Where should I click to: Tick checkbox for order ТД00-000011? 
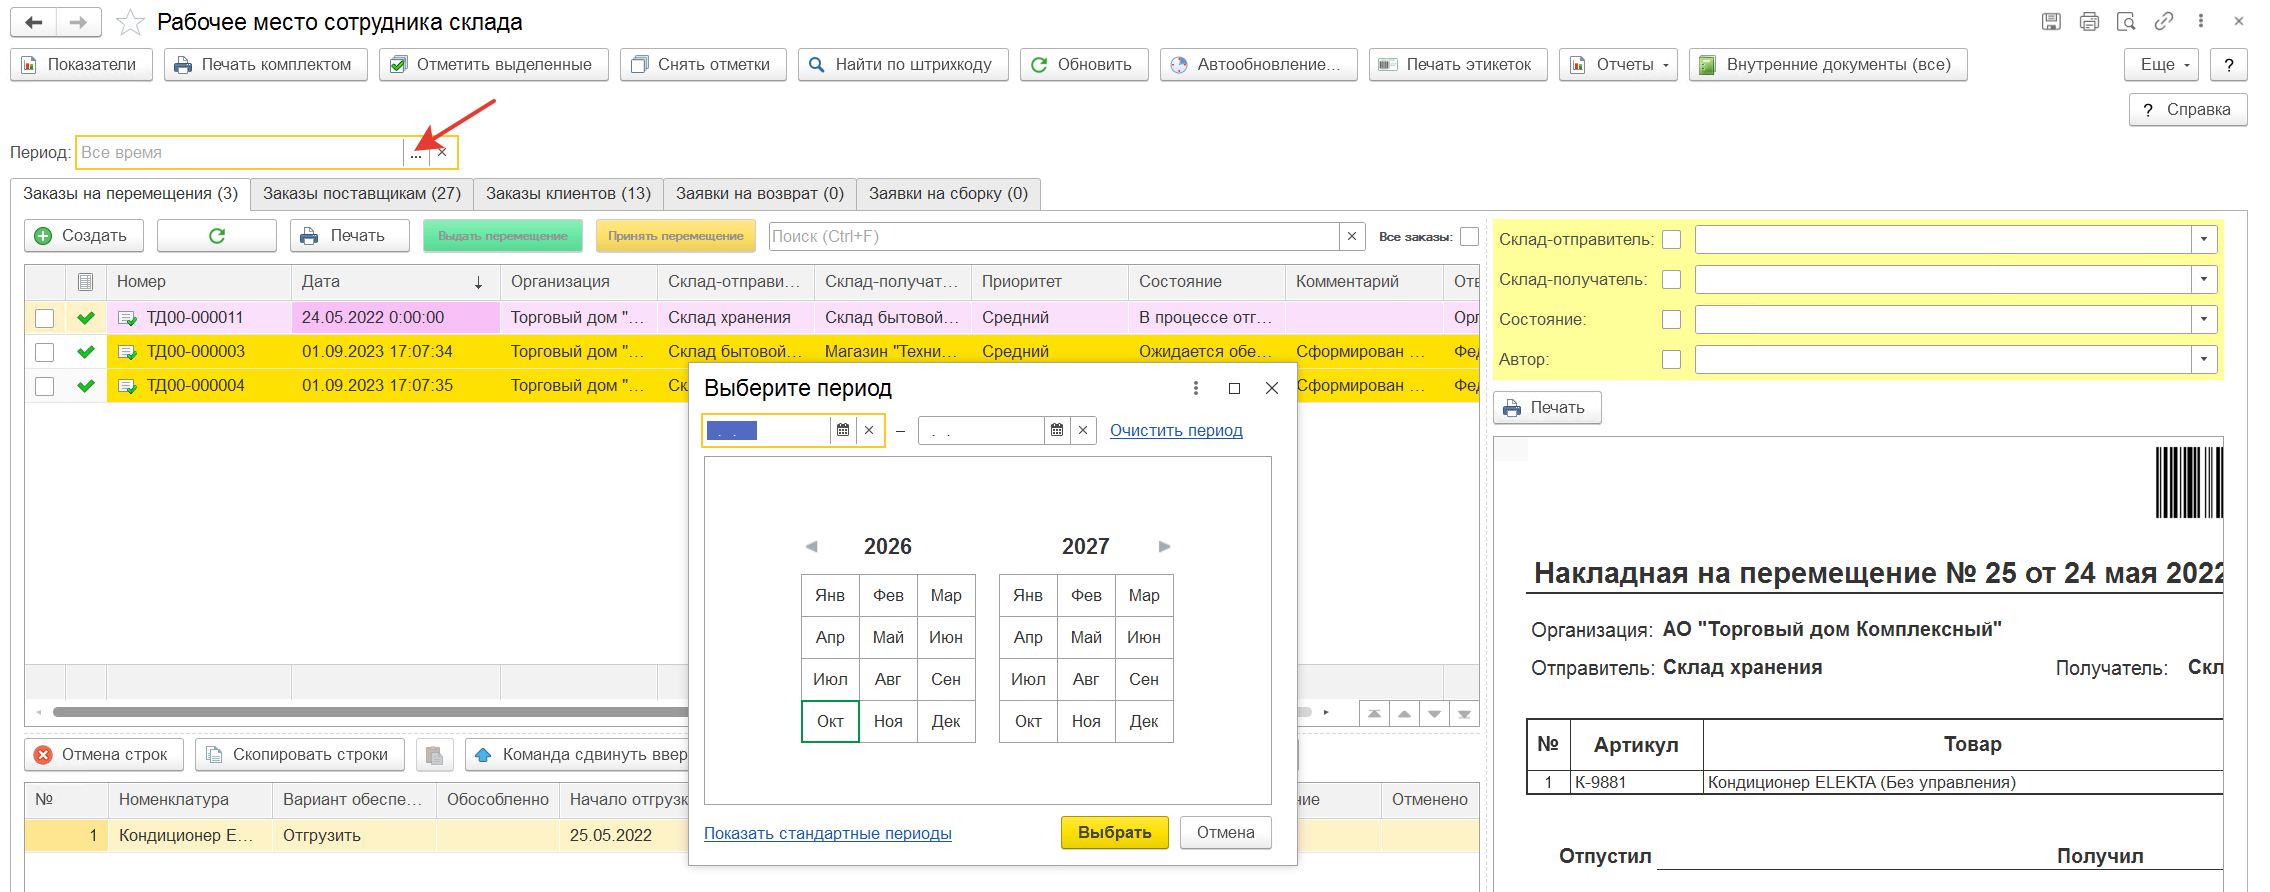(44, 318)
